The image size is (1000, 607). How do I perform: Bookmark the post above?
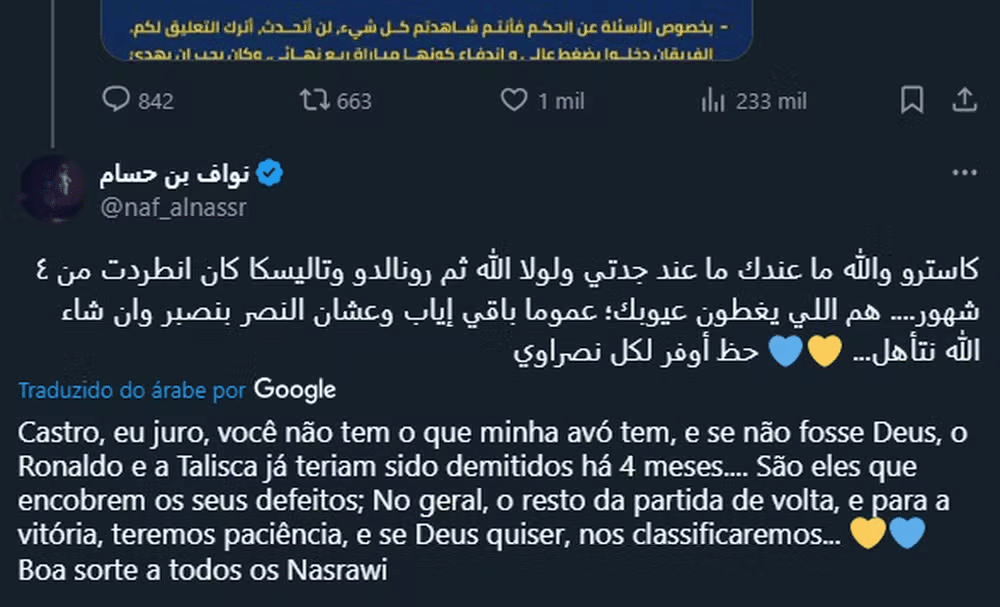pyautogui.click(x=912, y=100)
